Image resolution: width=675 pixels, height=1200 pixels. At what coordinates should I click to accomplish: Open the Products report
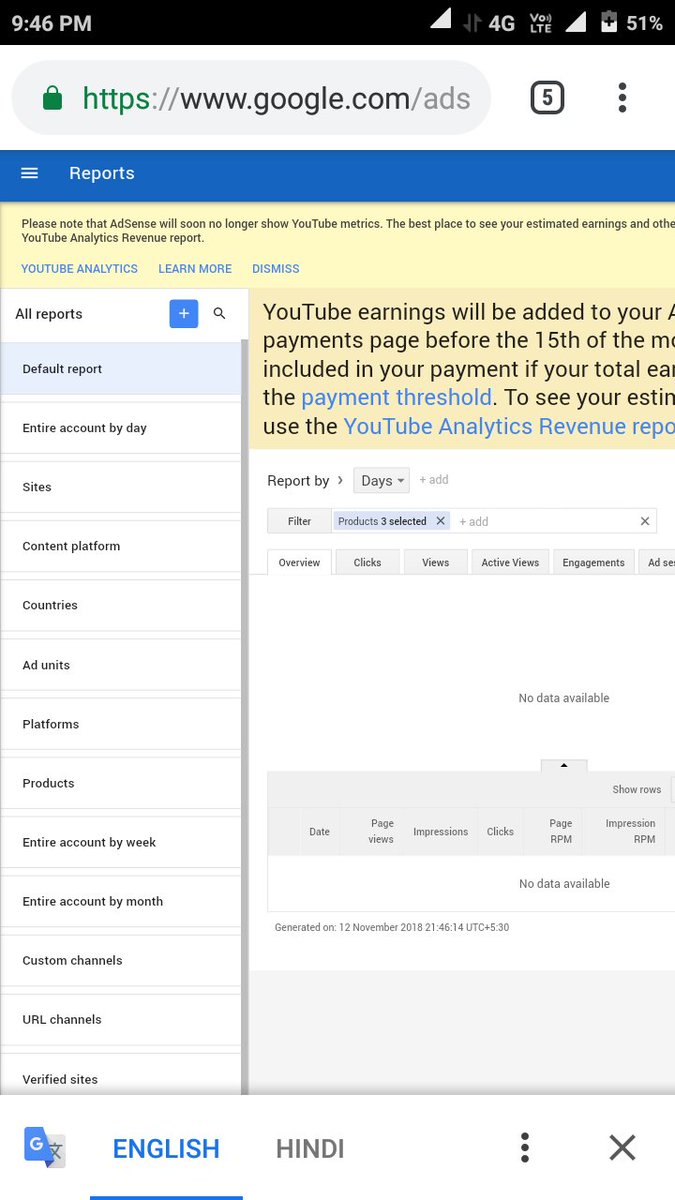click(121, 783)
